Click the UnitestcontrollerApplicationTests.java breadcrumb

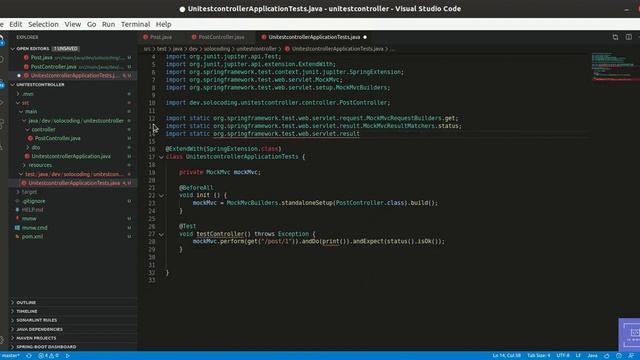pyautogui.click(x=338, y=49)
